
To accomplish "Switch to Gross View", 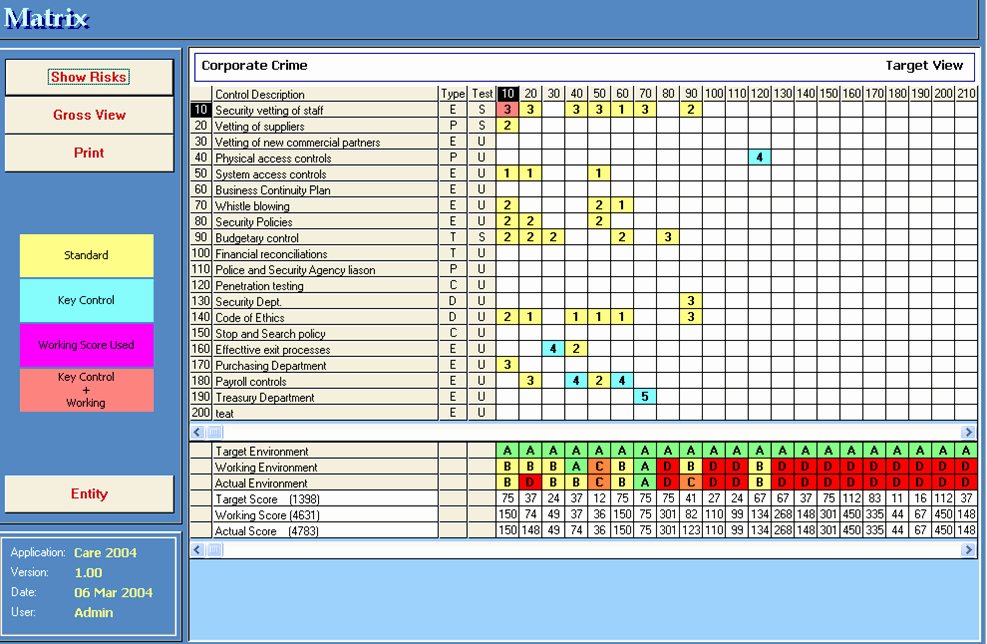I will pyautogui.click(x=89, y=115).
